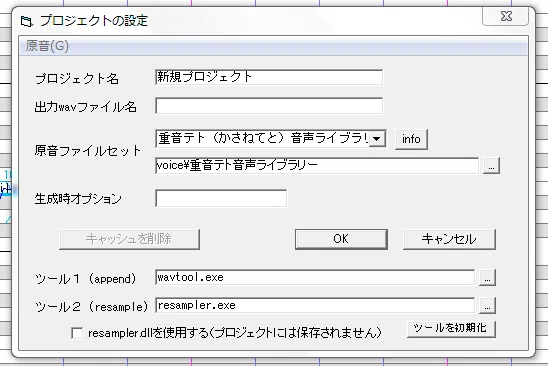Confirm settings with the OK button
Screen dimensions: 548x366
[x=341, y=239]
